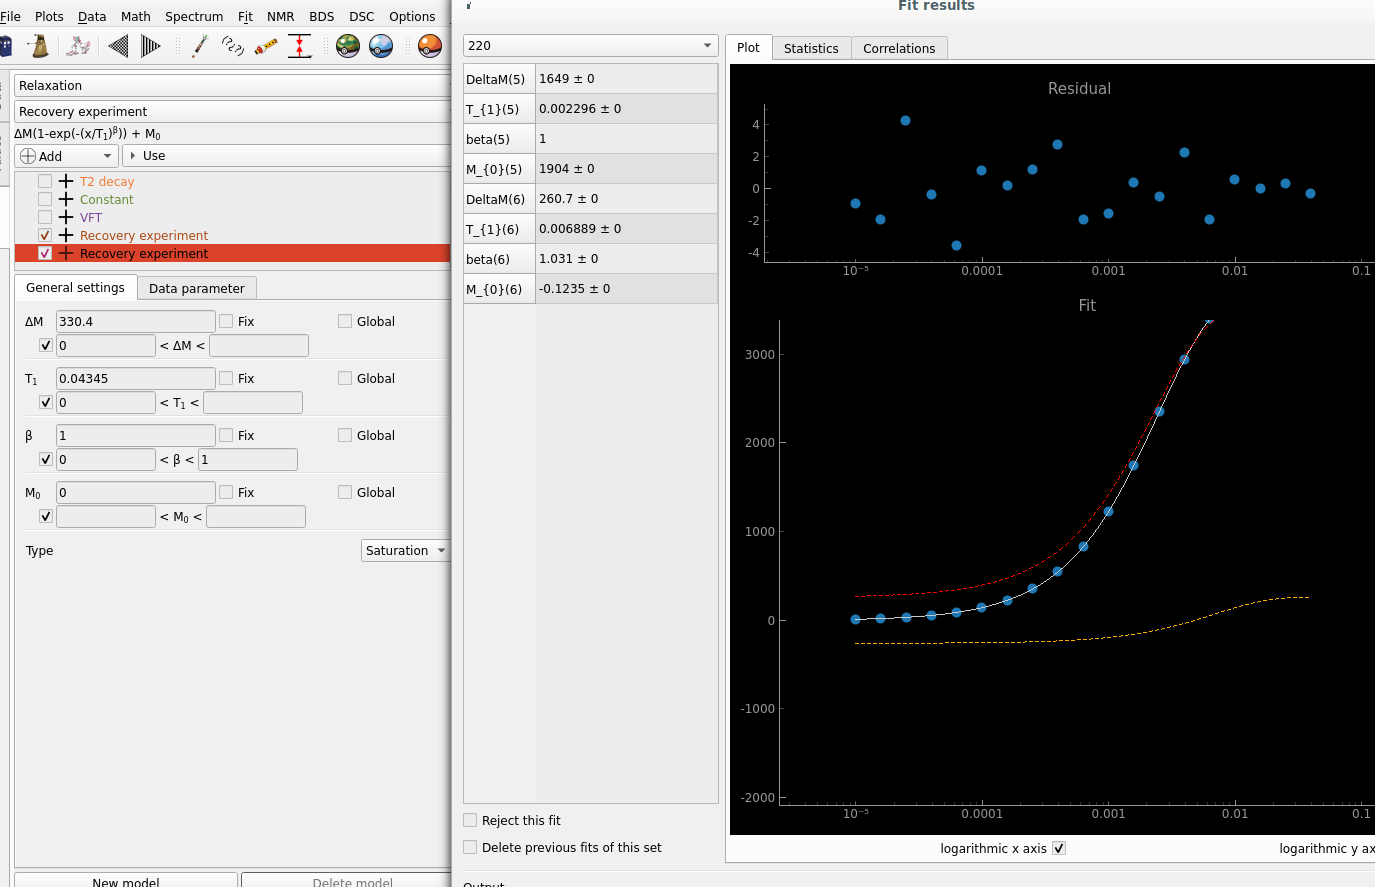Screen dimensions: 1375x887
Task: Switch to the Statistics tab
Action: (x=811, y=48)
